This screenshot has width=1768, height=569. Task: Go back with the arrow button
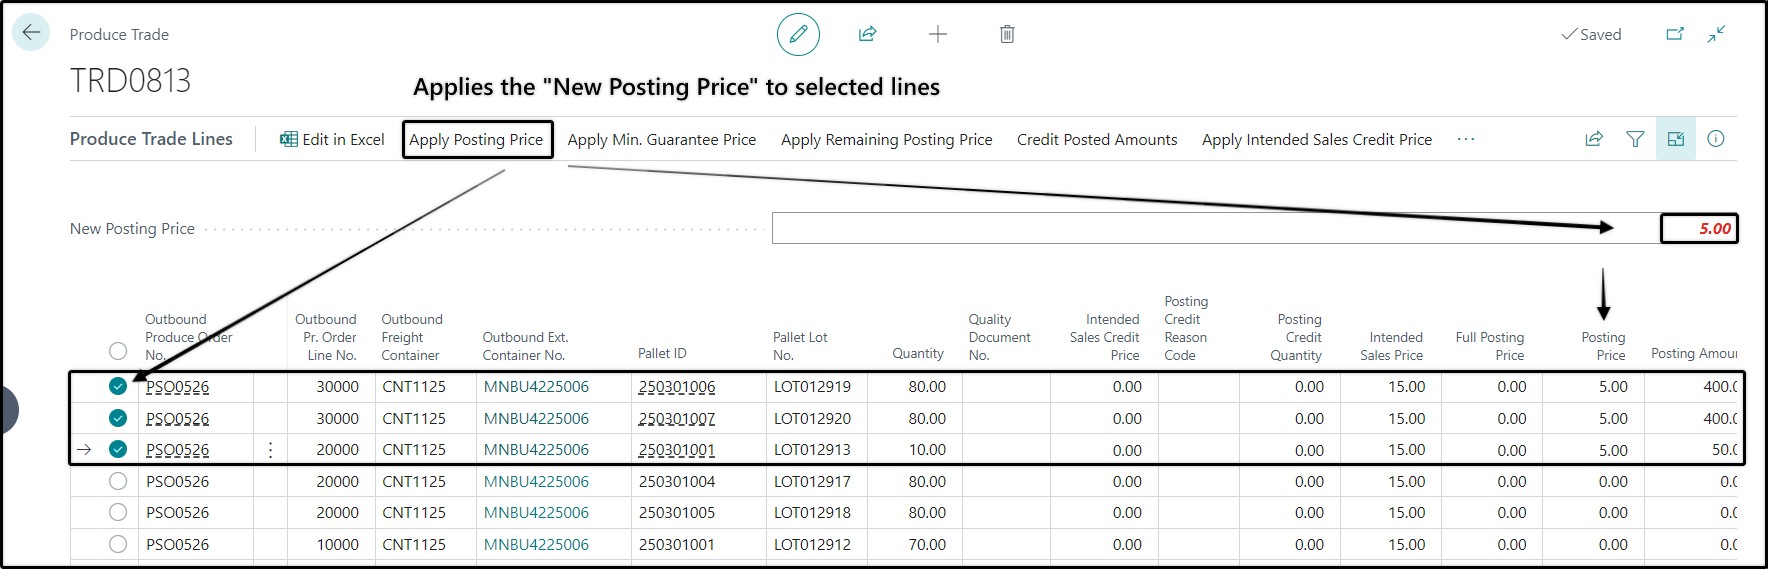pyautogui.click(x=31, y=33)
